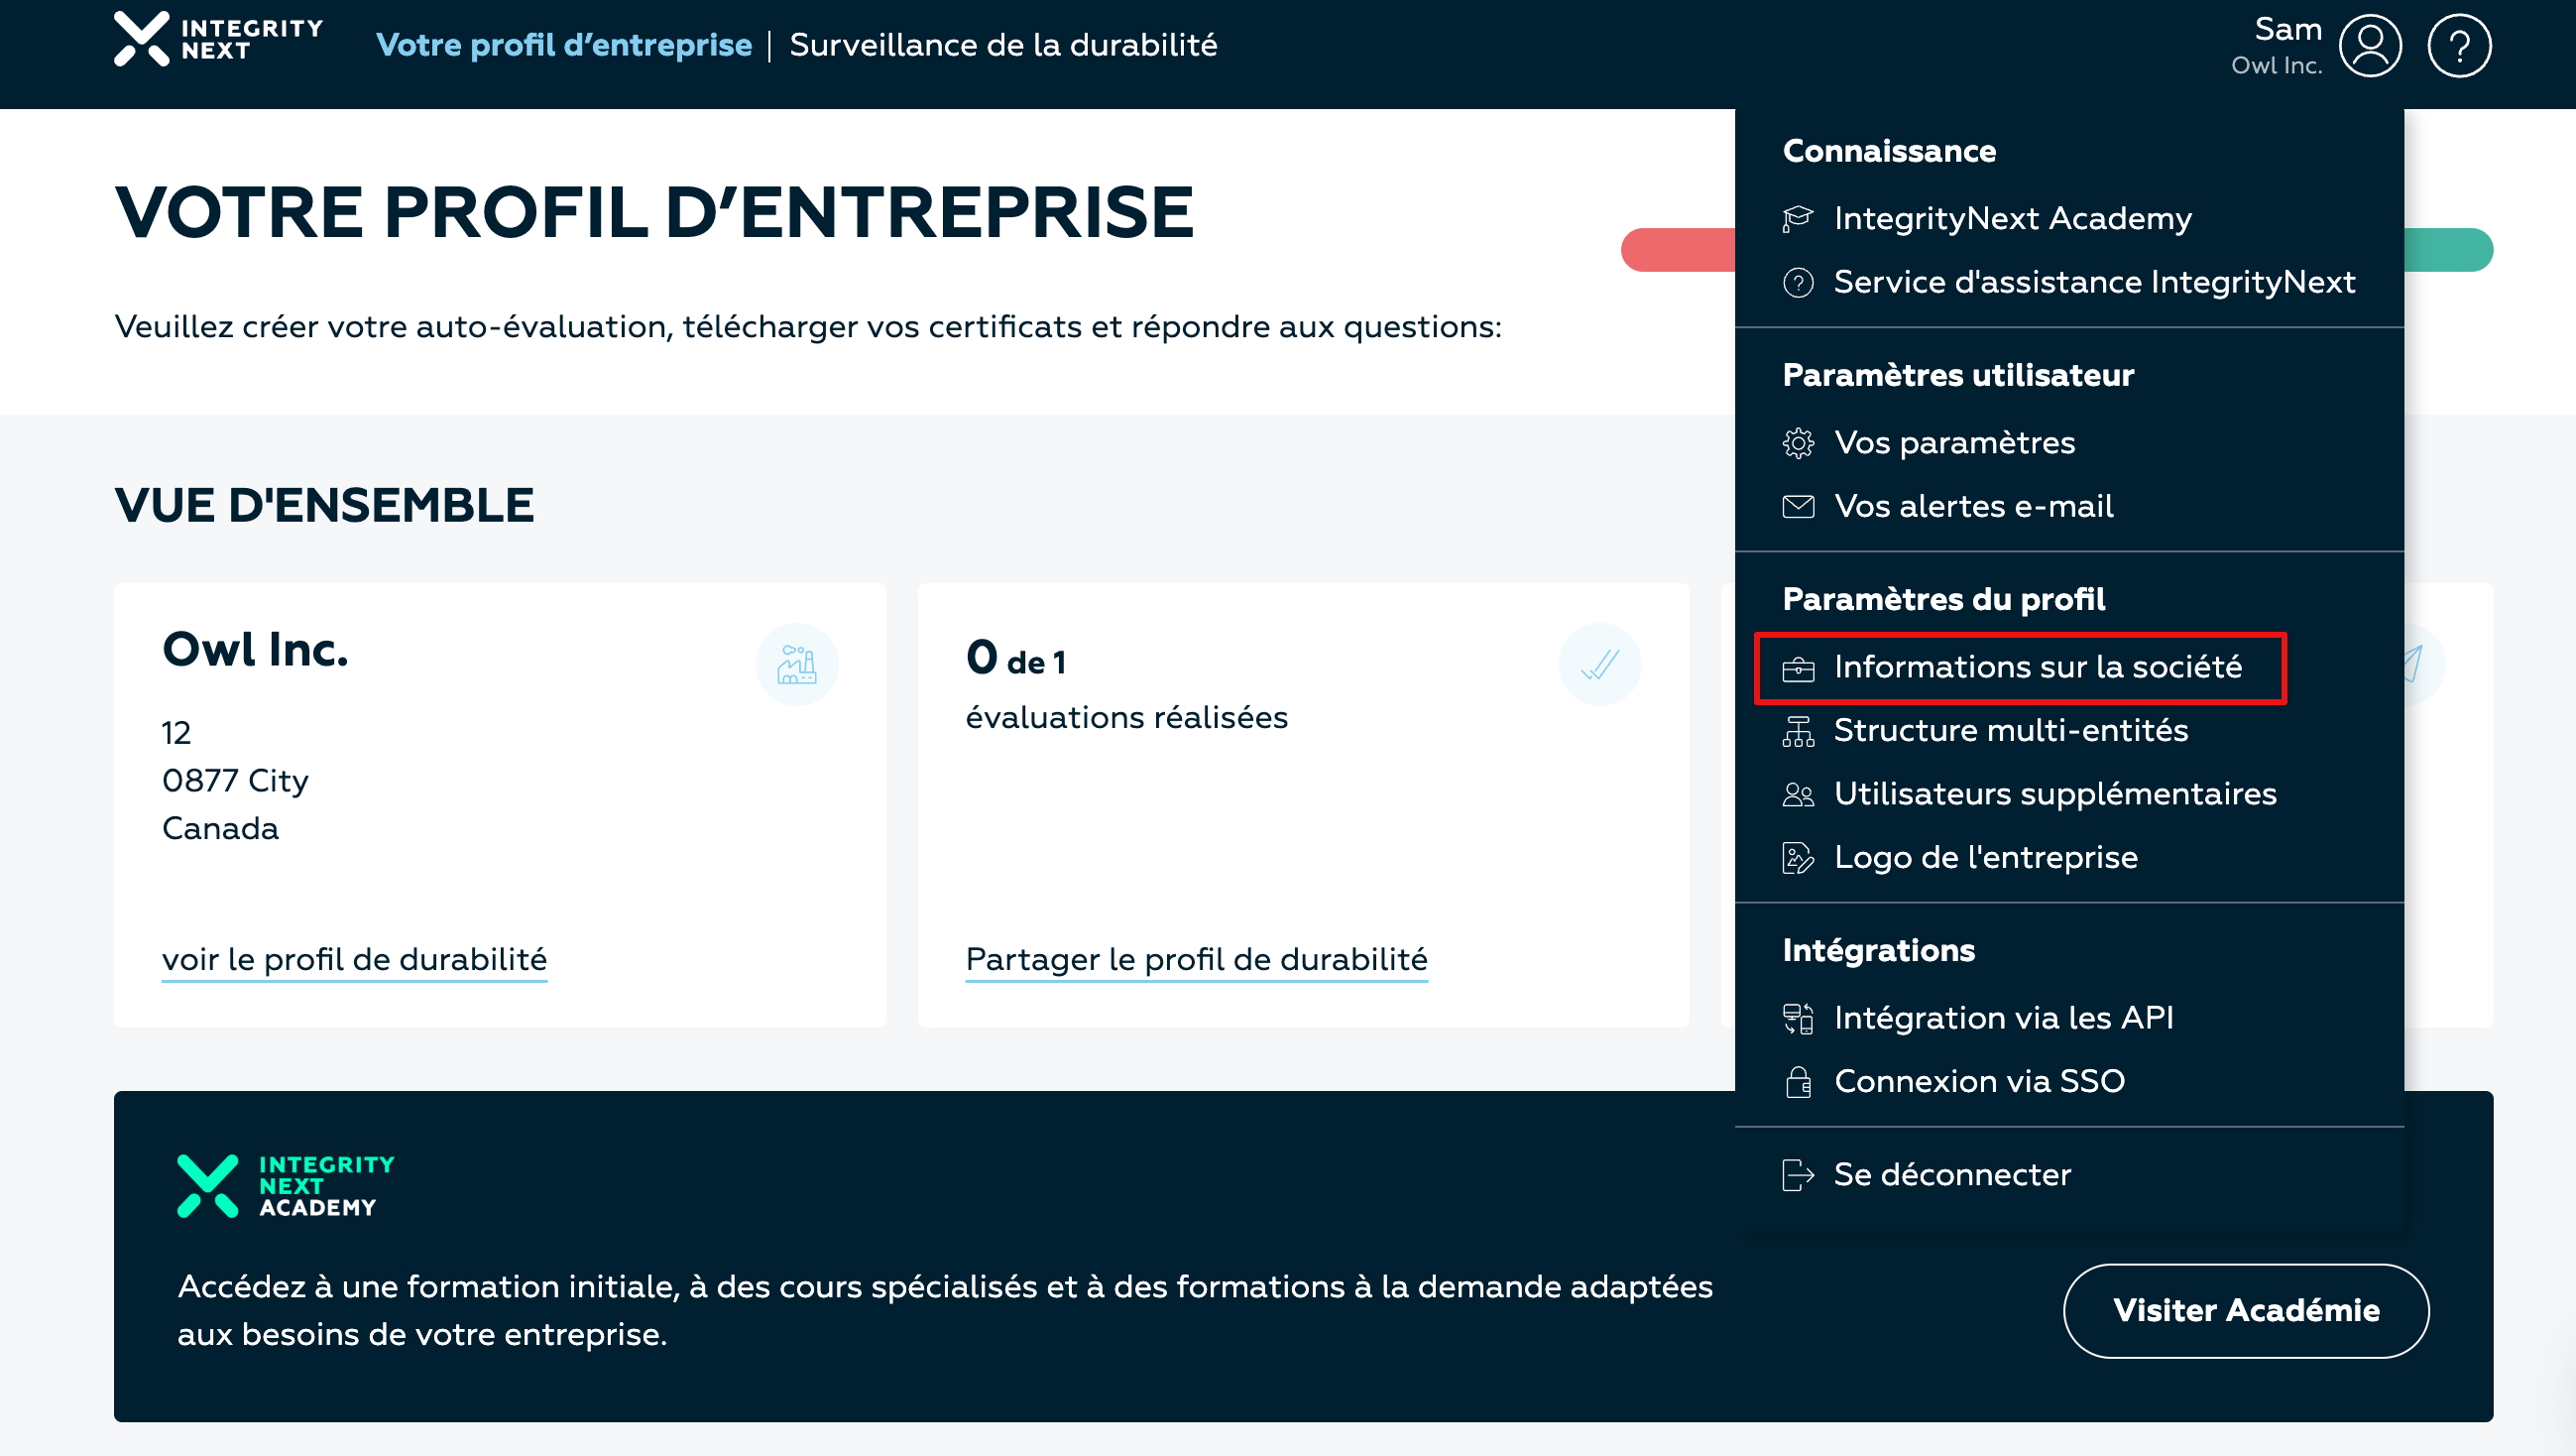This screenshot has height=1456, width=2576.
Task: Switch to Surveillance de la durabilité tab
Action: tap(1002, 45)
